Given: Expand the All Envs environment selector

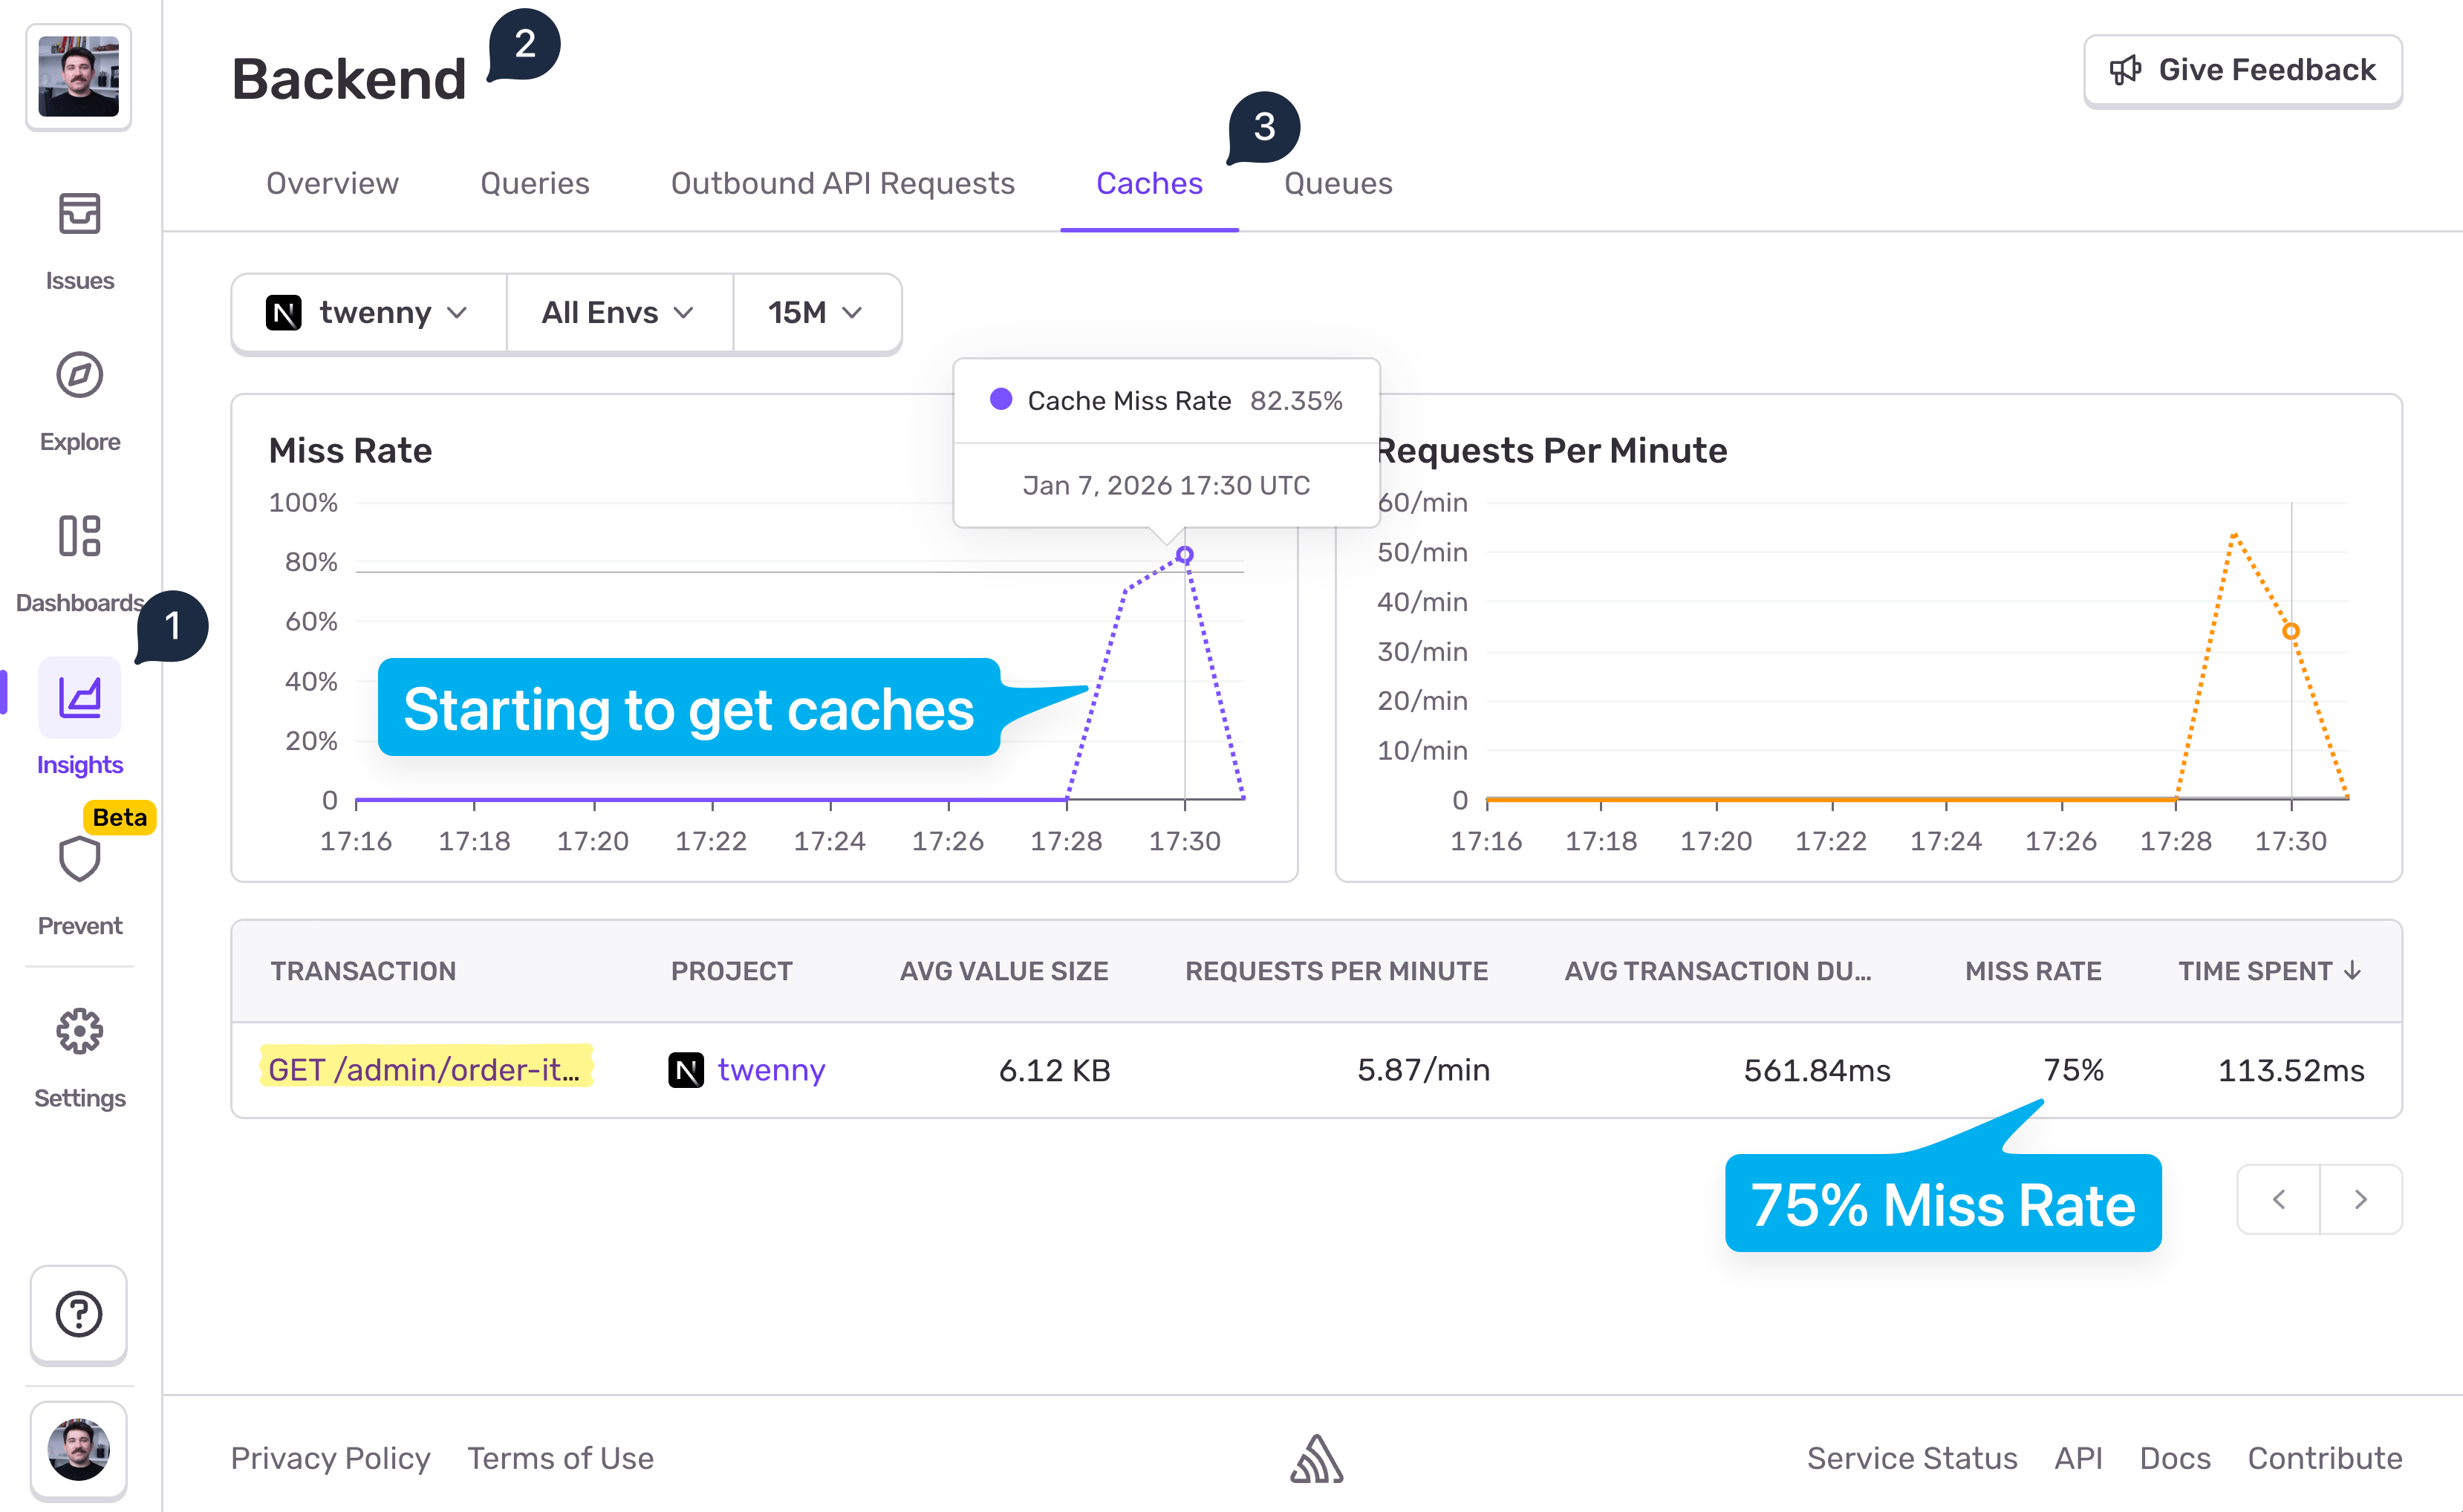Looking at the screenshot, I should [618, 313].
